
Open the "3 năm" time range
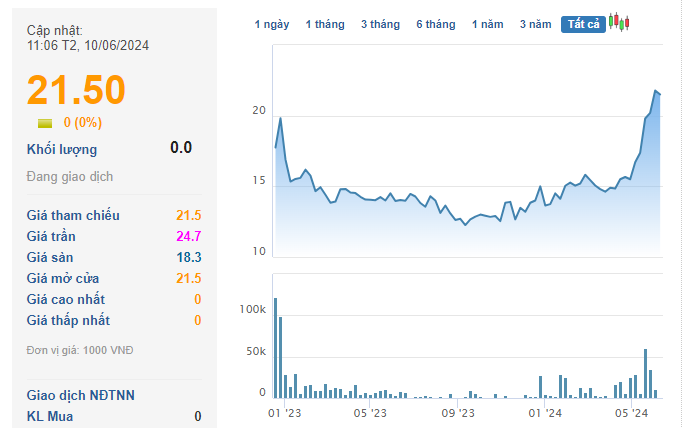(536, 24)
